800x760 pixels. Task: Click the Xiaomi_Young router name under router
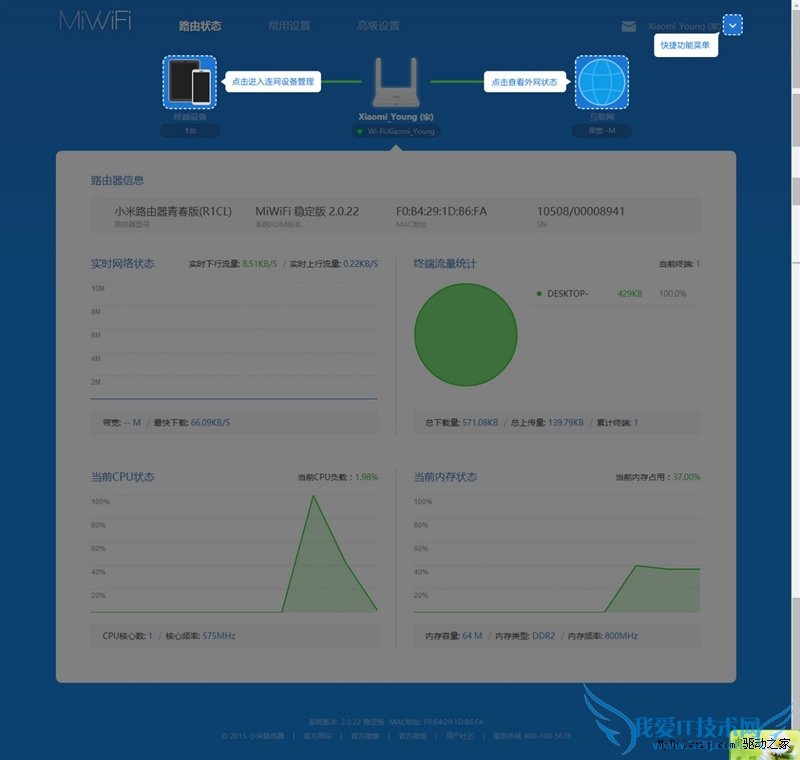(396, 117)
